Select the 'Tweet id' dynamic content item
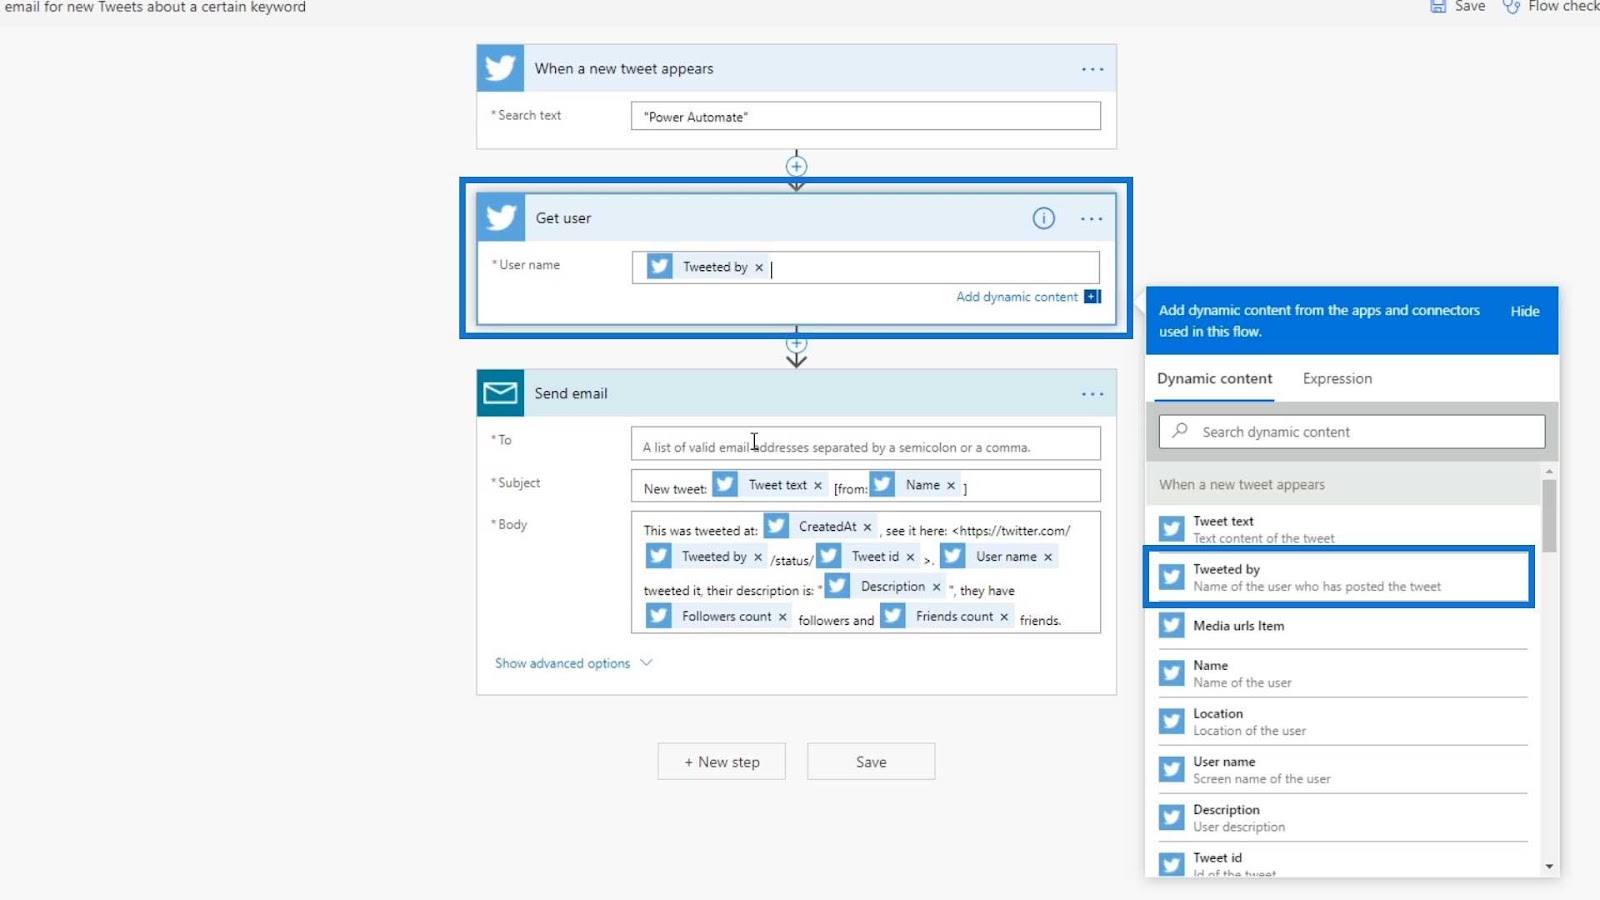This screenshot has width=1600, height=900. (1343, 862)
